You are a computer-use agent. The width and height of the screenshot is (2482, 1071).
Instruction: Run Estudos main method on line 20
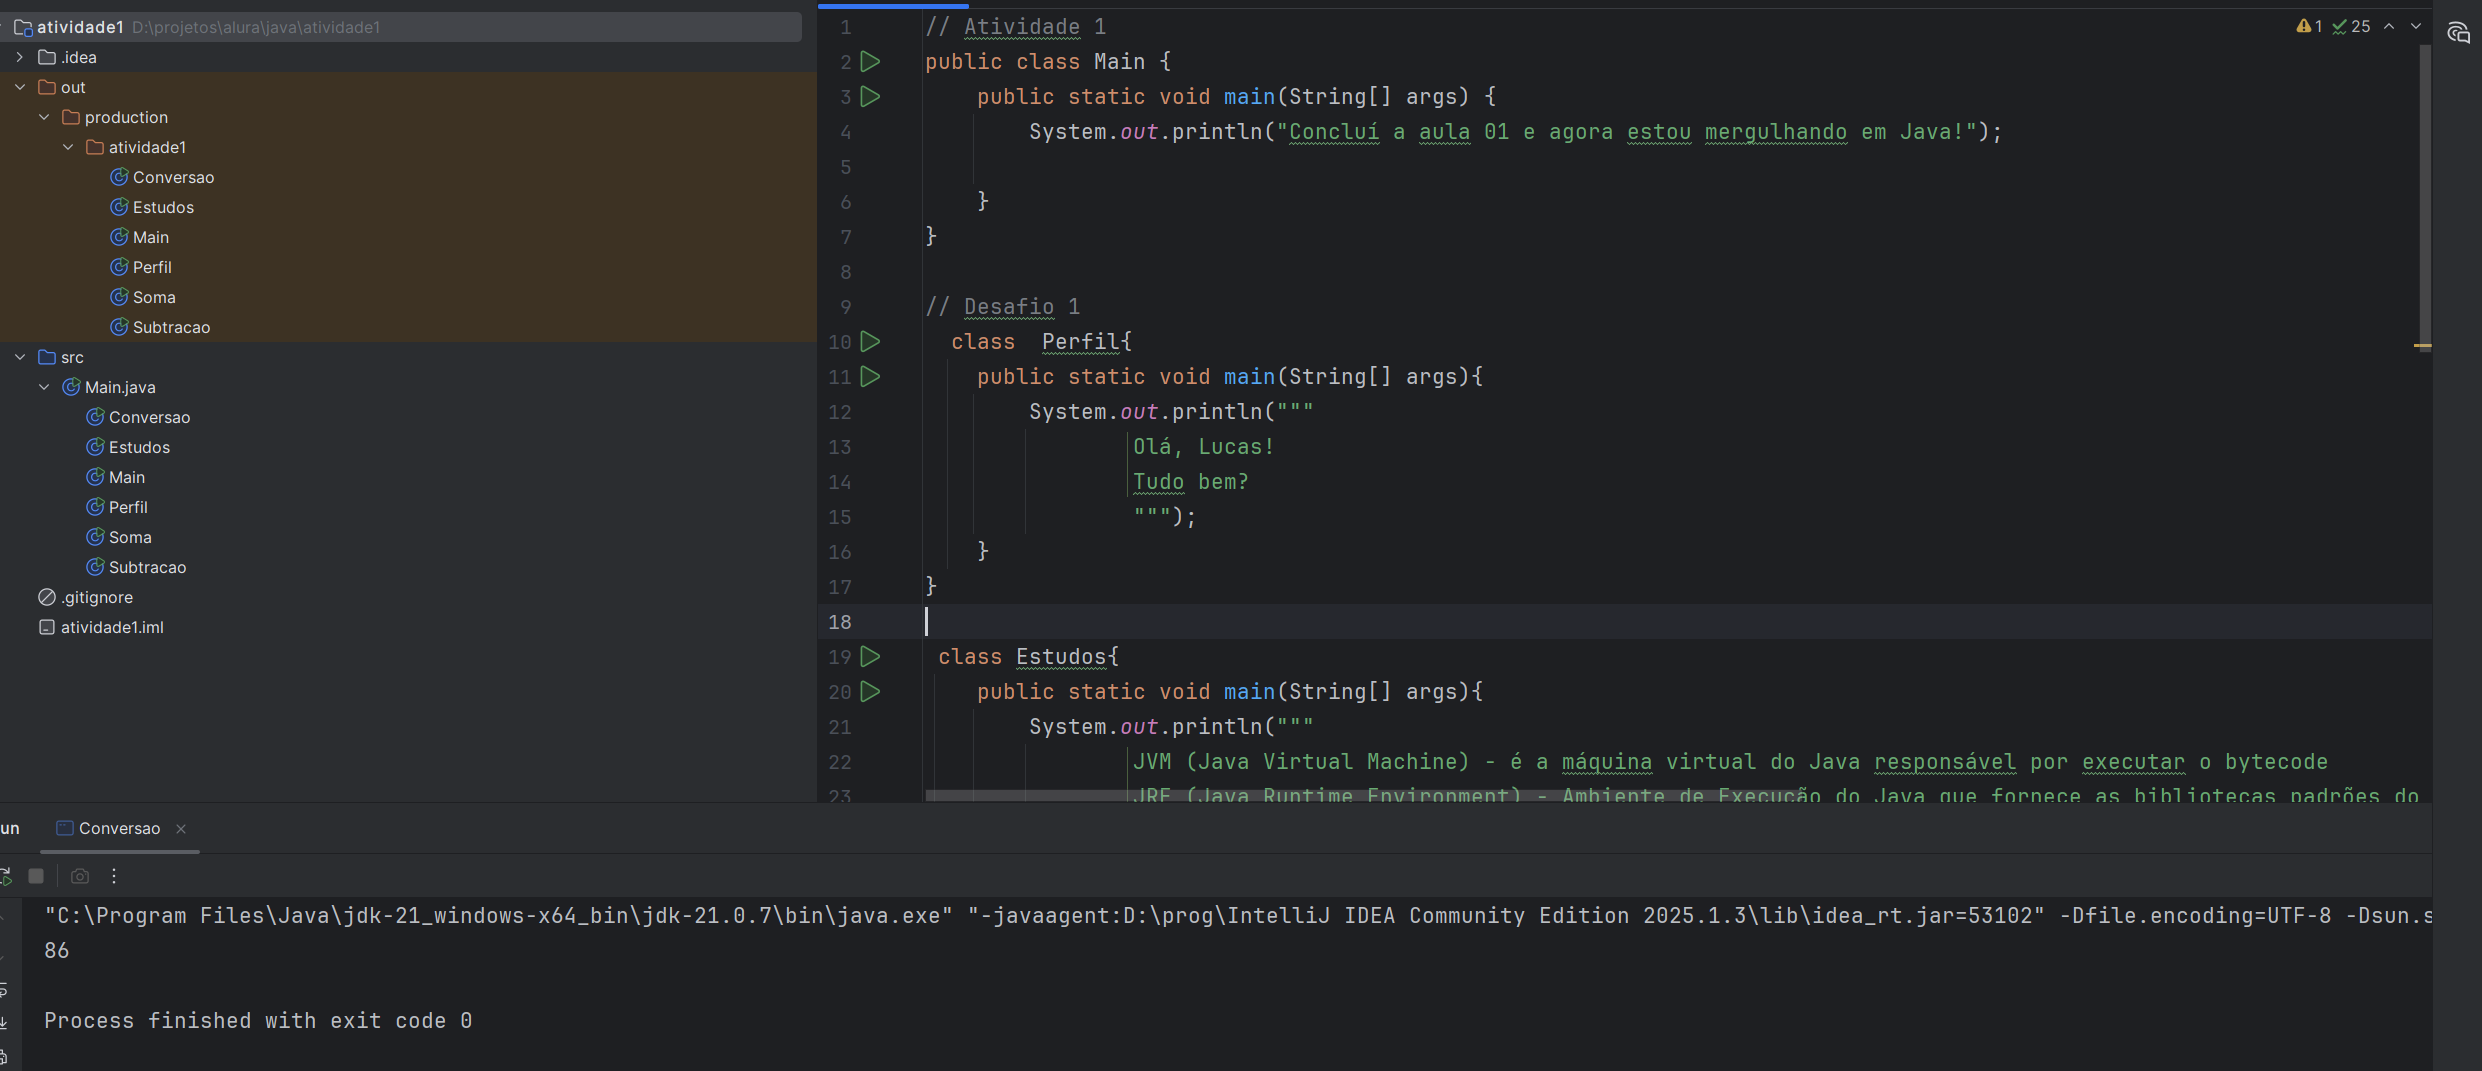[x=870, y=692]
